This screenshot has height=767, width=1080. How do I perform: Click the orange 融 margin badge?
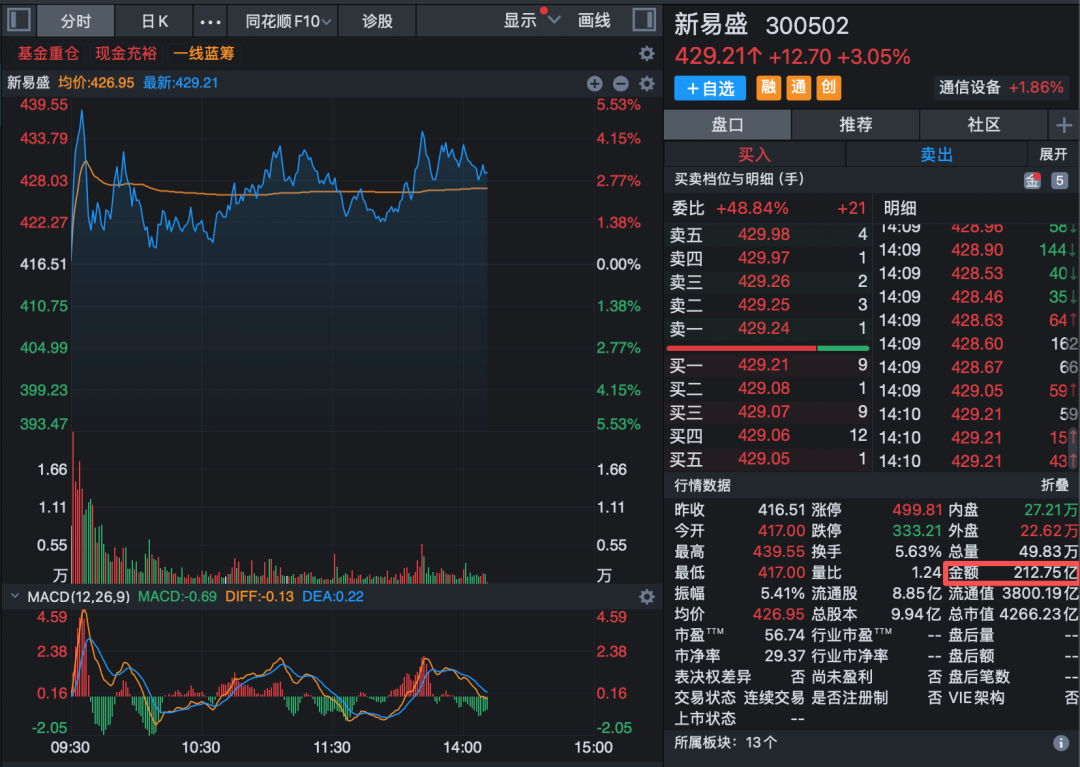pos(768,88)
